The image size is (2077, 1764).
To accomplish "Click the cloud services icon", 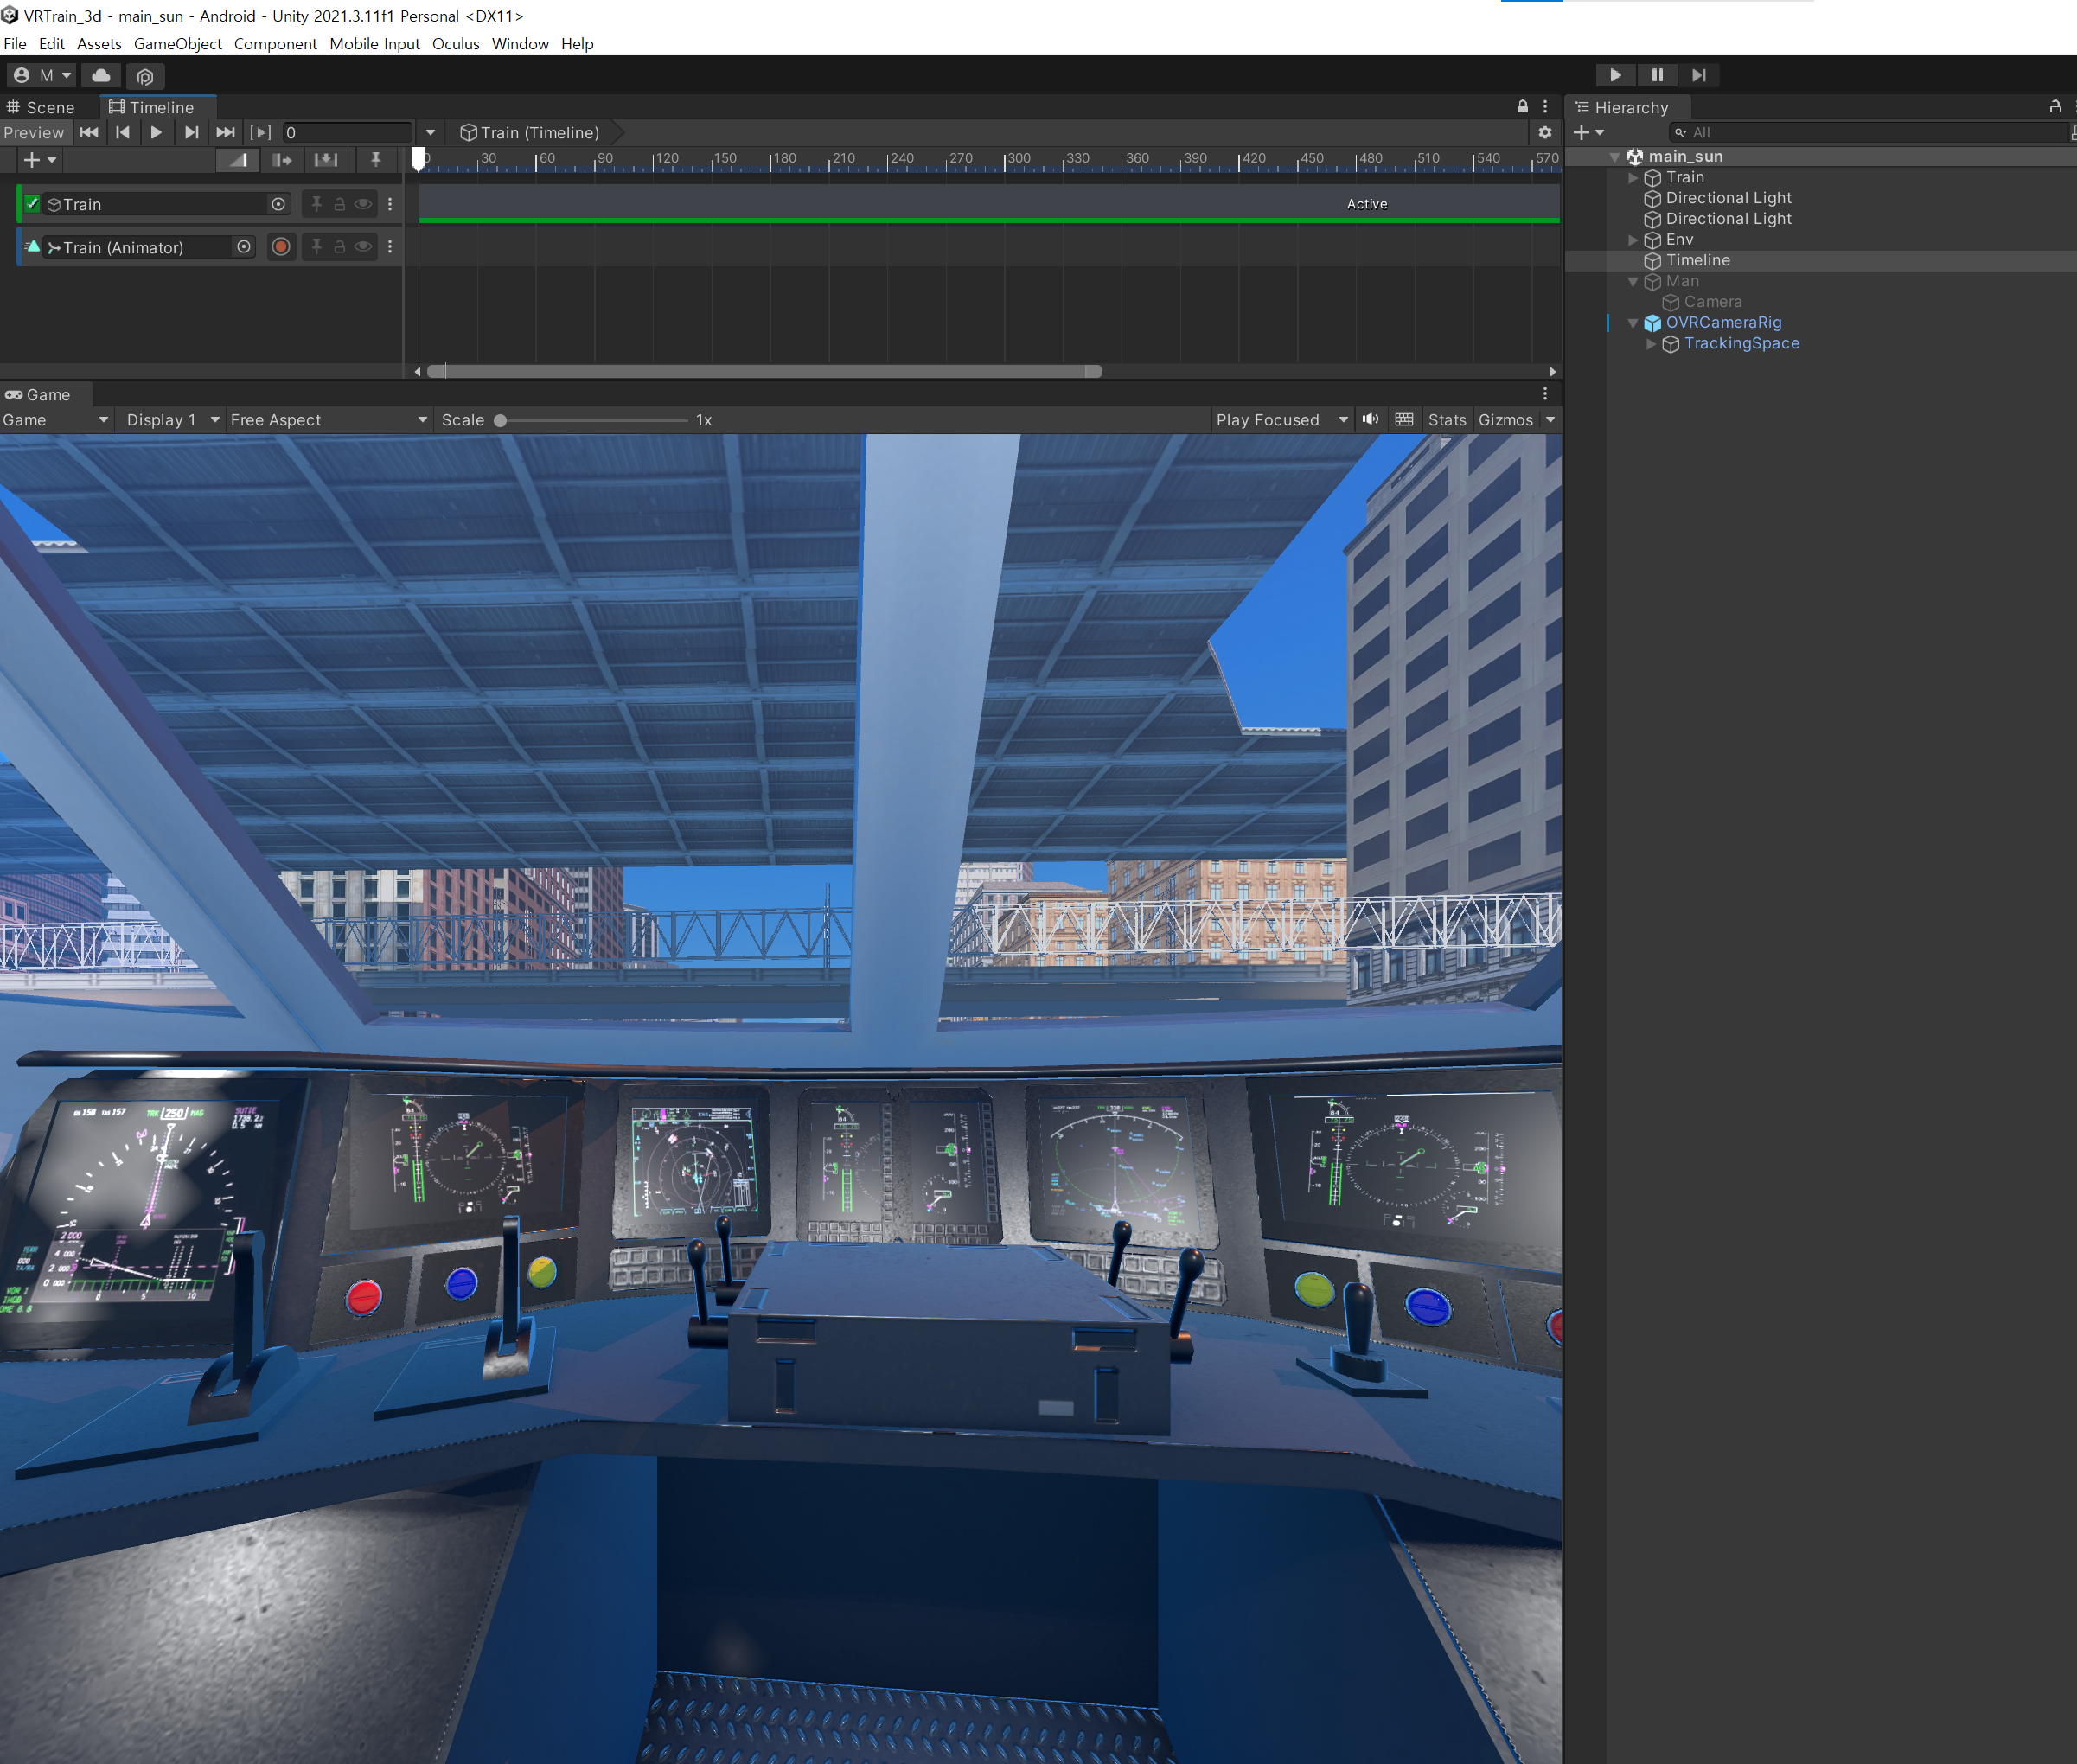I will [101, 75].
